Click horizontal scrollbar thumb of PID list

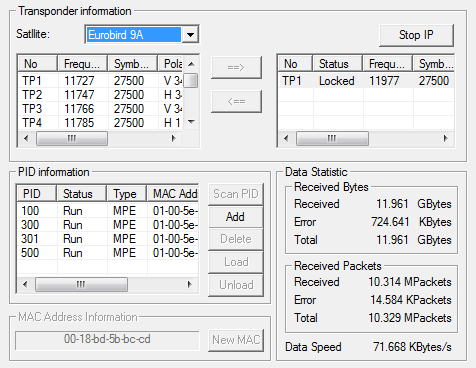click(x=81, y=284)
